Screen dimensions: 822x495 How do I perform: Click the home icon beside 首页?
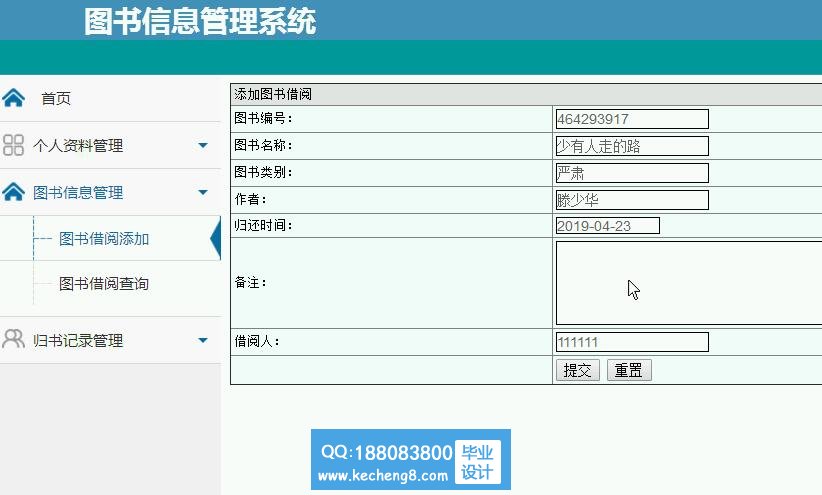(x=13, y=98)
